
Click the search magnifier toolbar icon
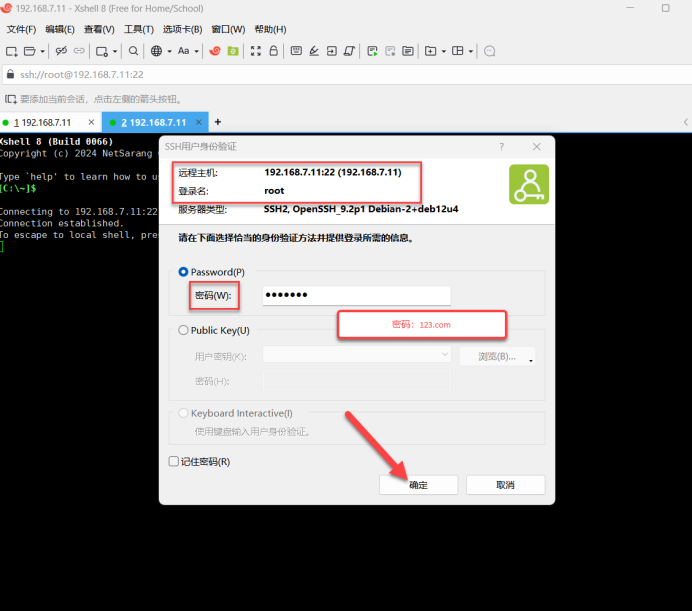click(134, 51)
